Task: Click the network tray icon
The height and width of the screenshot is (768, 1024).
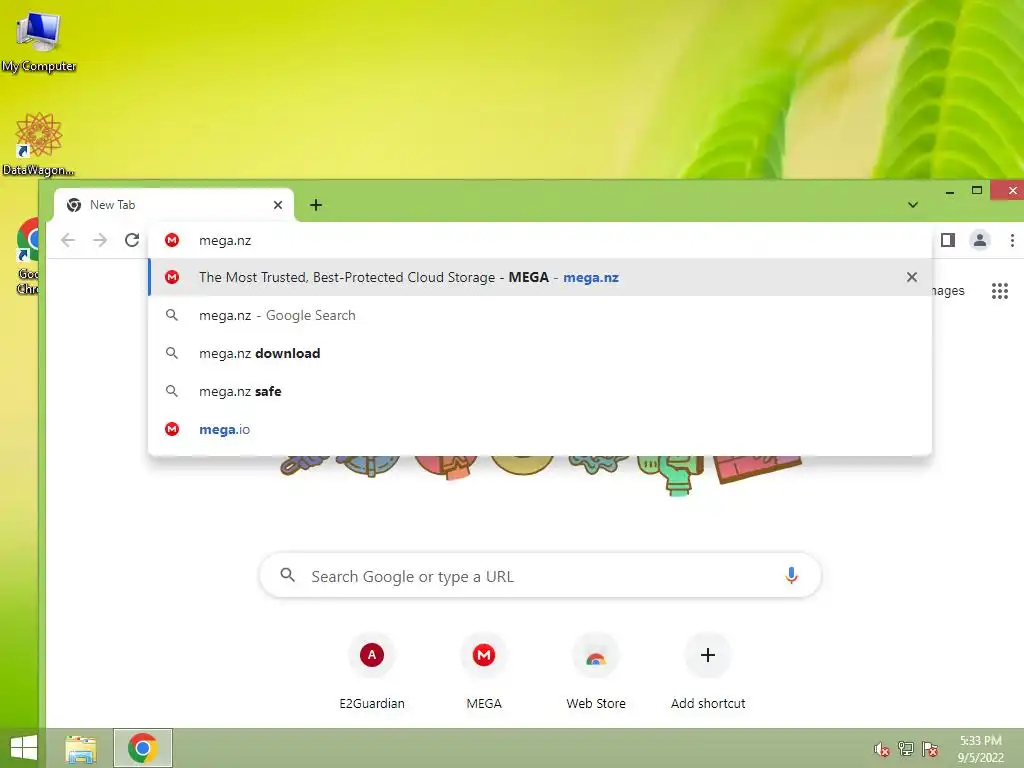Action: pyautogui.click(x=906, y=749)
